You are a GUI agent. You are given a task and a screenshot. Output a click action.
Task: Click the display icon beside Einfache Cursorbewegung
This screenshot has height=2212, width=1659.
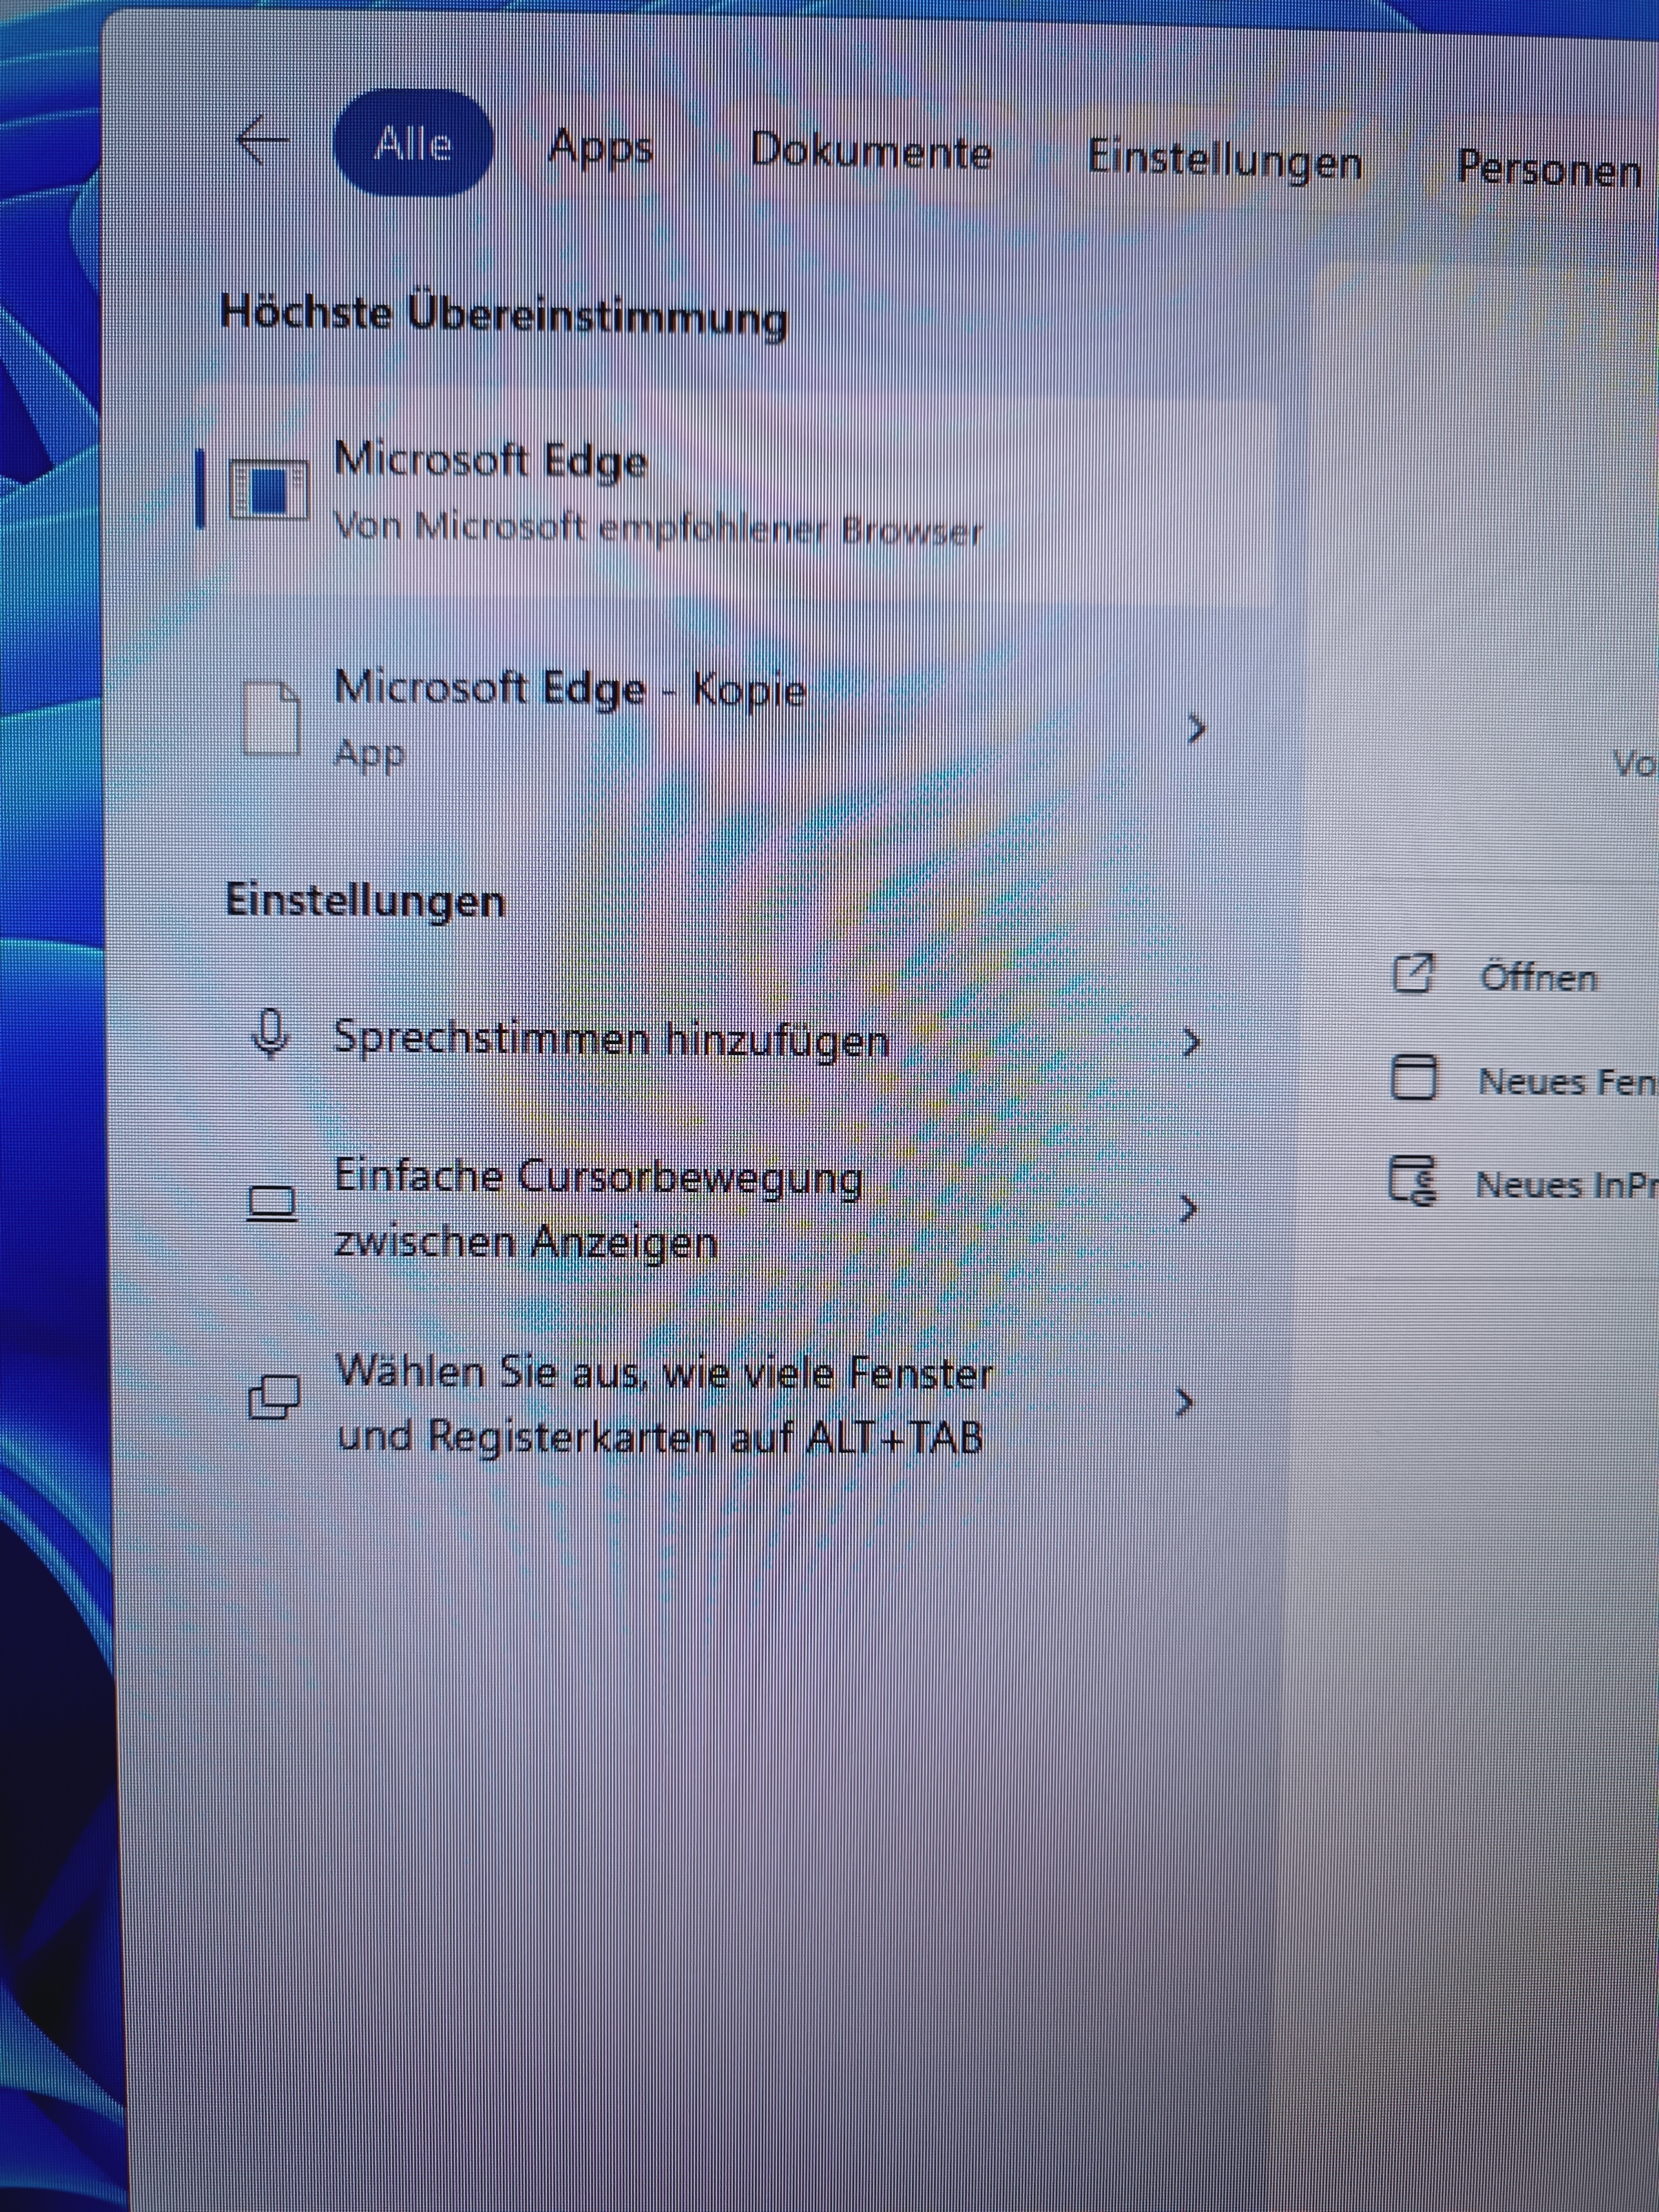(x=271, y=1203)
